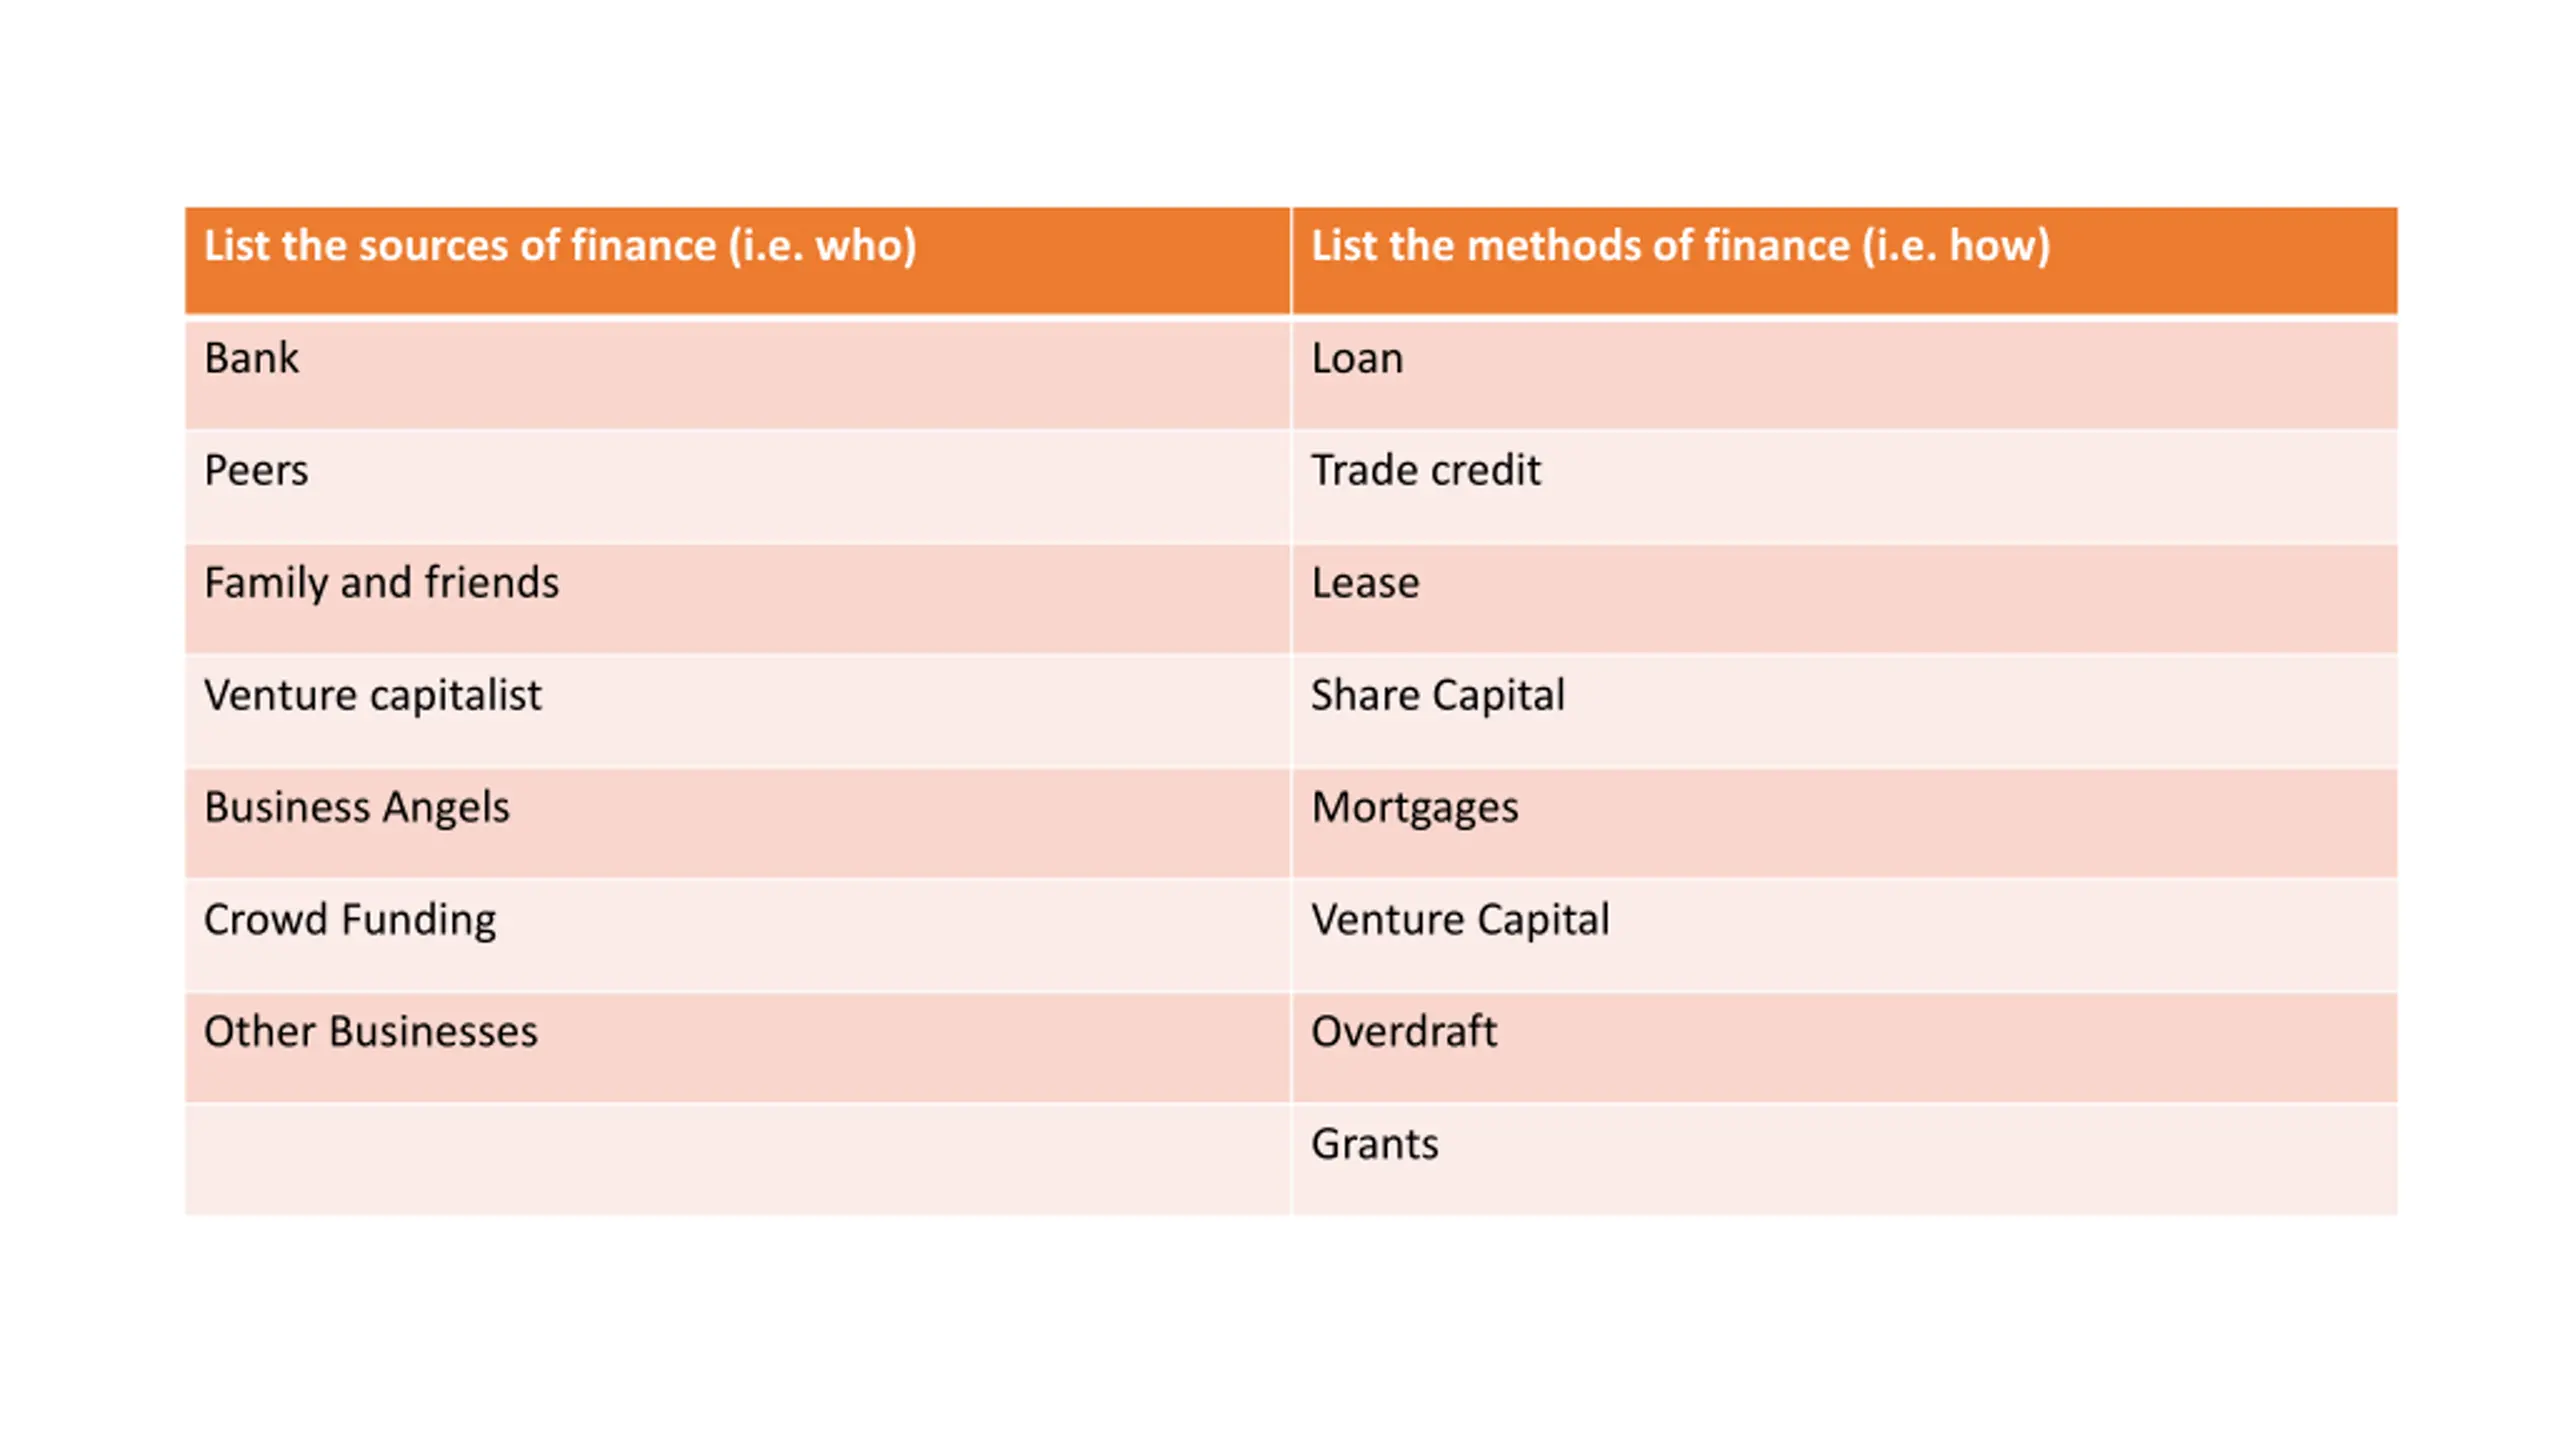Click the Share Capital cell
Viewport: 2560px width, 1440px height.
pos(1844,711)
